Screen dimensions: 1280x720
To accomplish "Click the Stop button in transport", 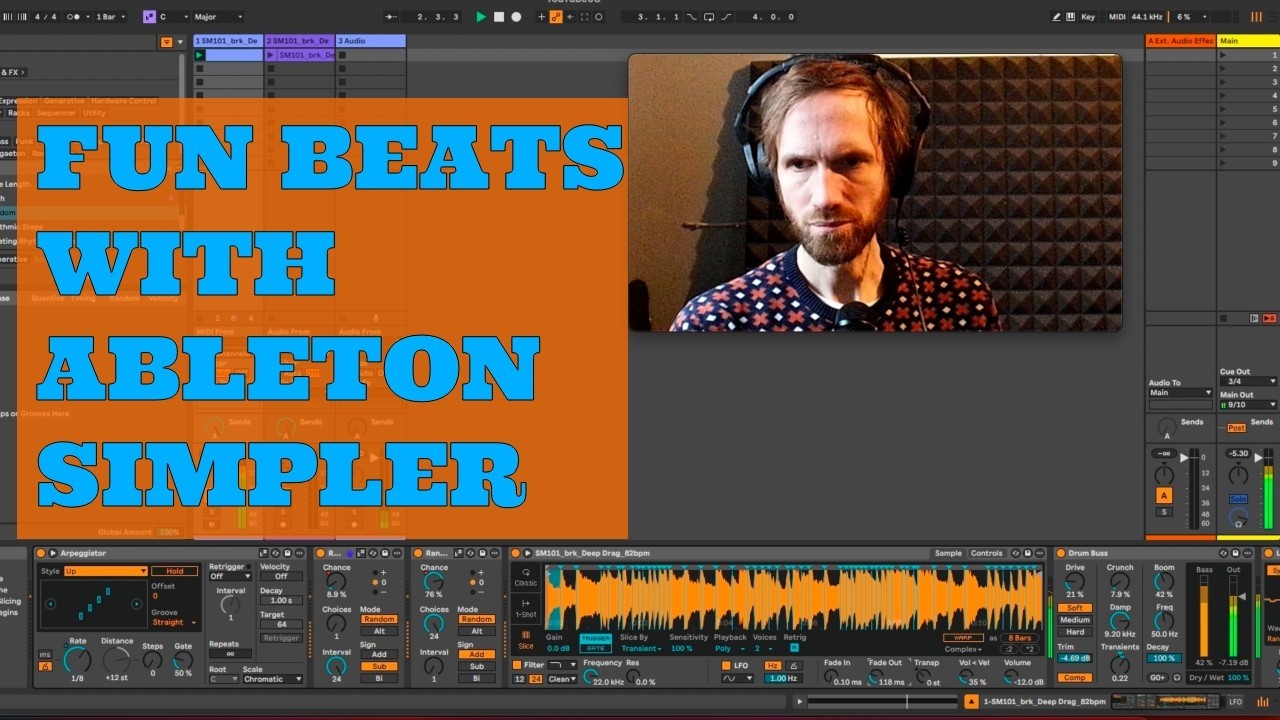I will 499,17.
